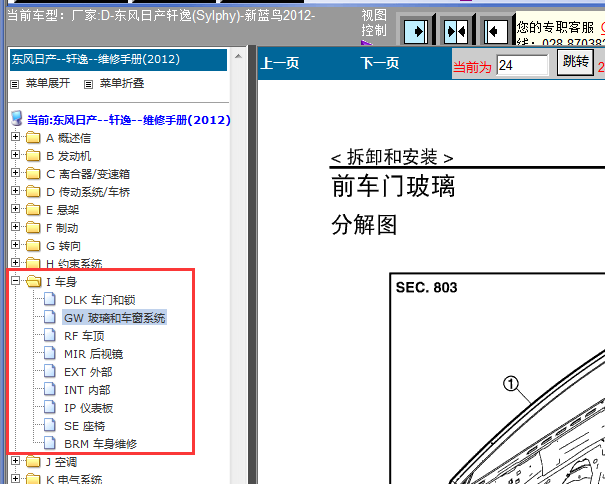
Task: Open BRM 车身维修 chapter
Action: tap(100, 444)
